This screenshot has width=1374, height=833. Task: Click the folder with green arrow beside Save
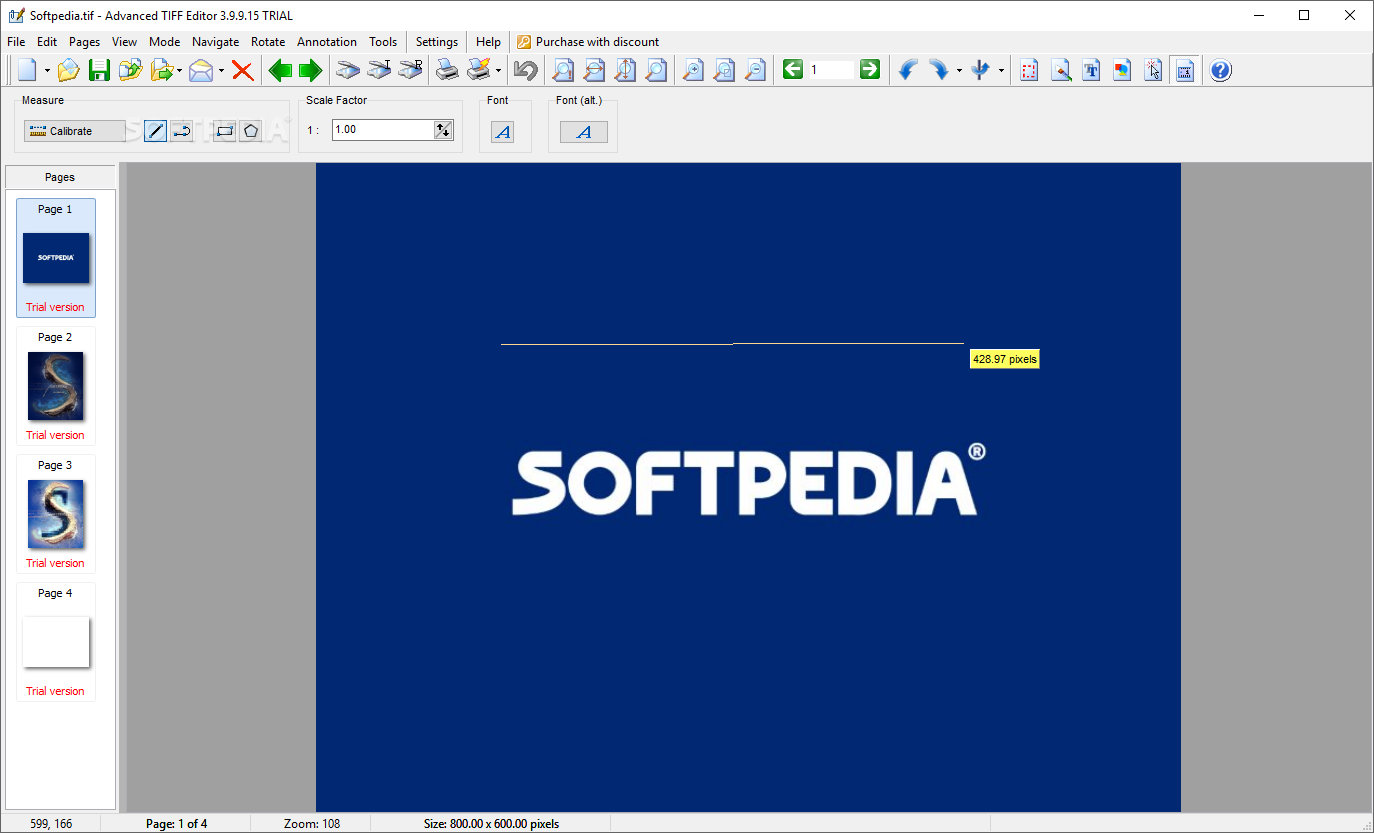coord(130,70)
